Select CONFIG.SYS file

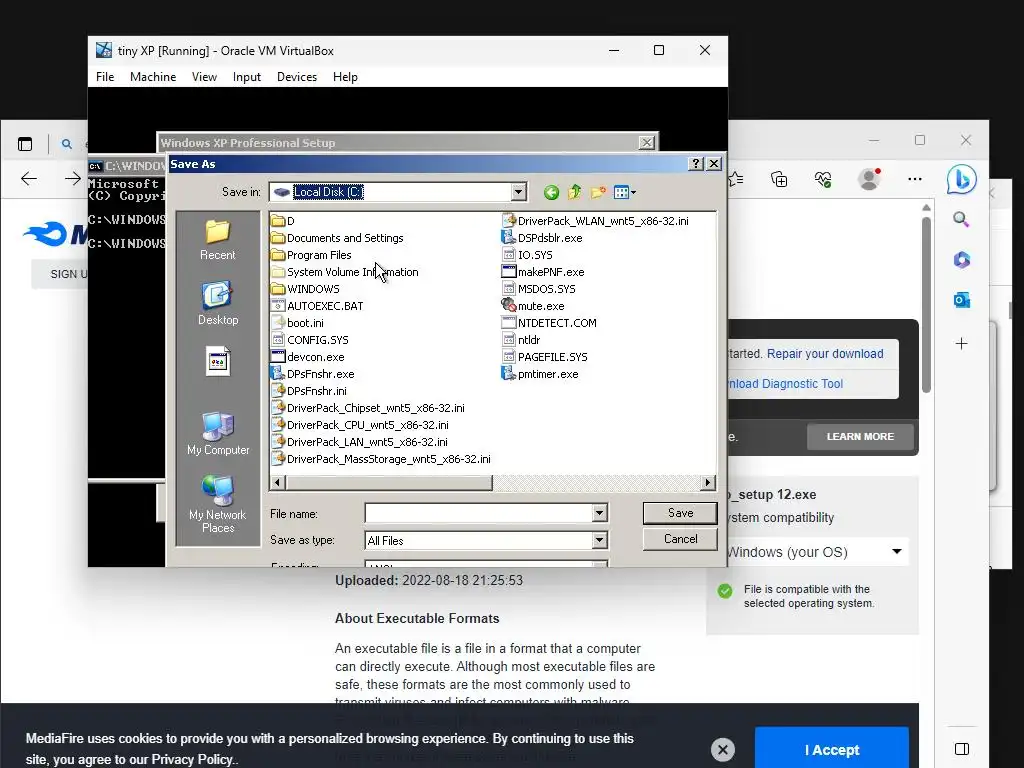pos(310,340)
